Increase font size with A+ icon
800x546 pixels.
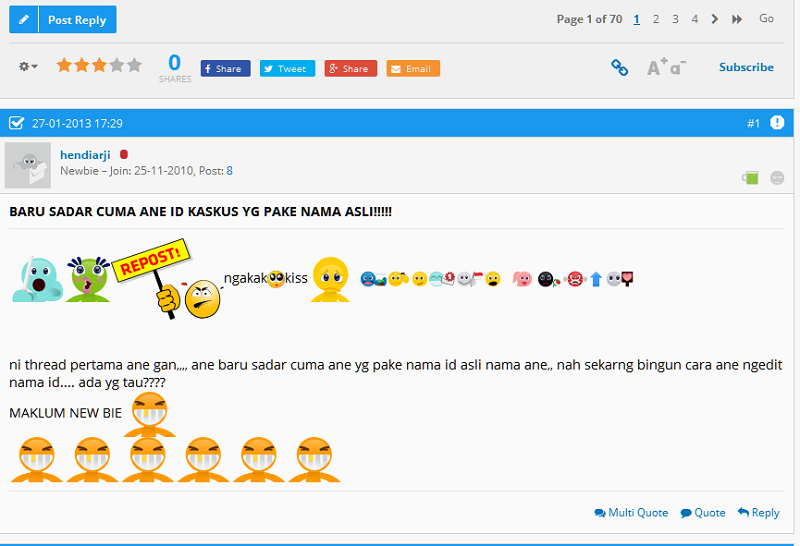(x=657, y=67)
